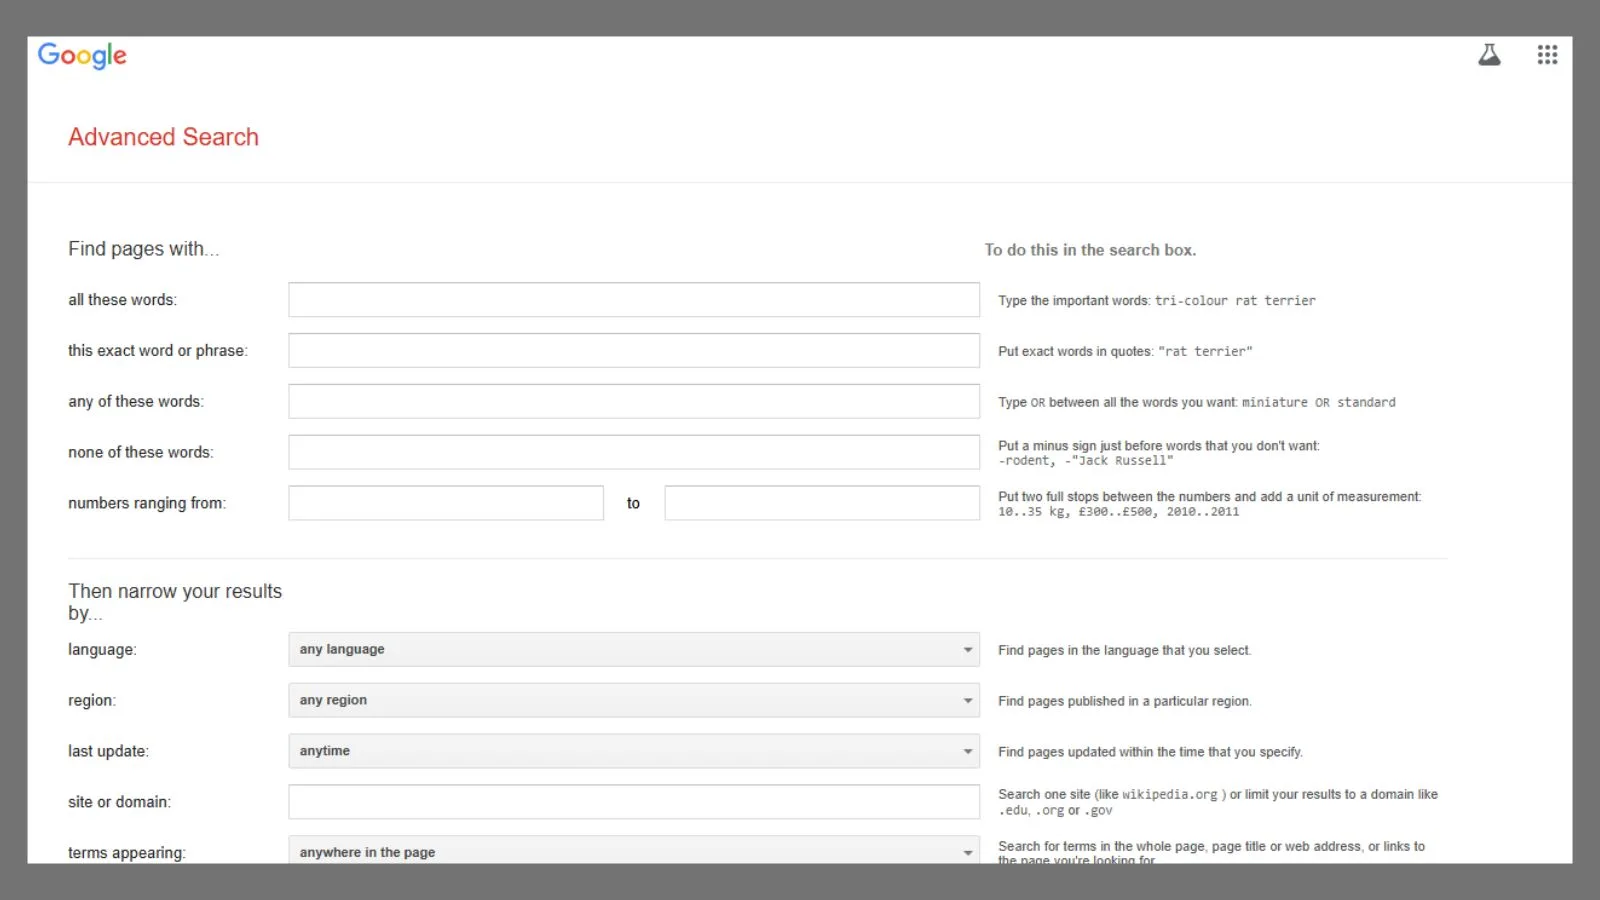Expand the 'anywhere in the page' dropdown
1600x900 pixels.
pos(634,850)
